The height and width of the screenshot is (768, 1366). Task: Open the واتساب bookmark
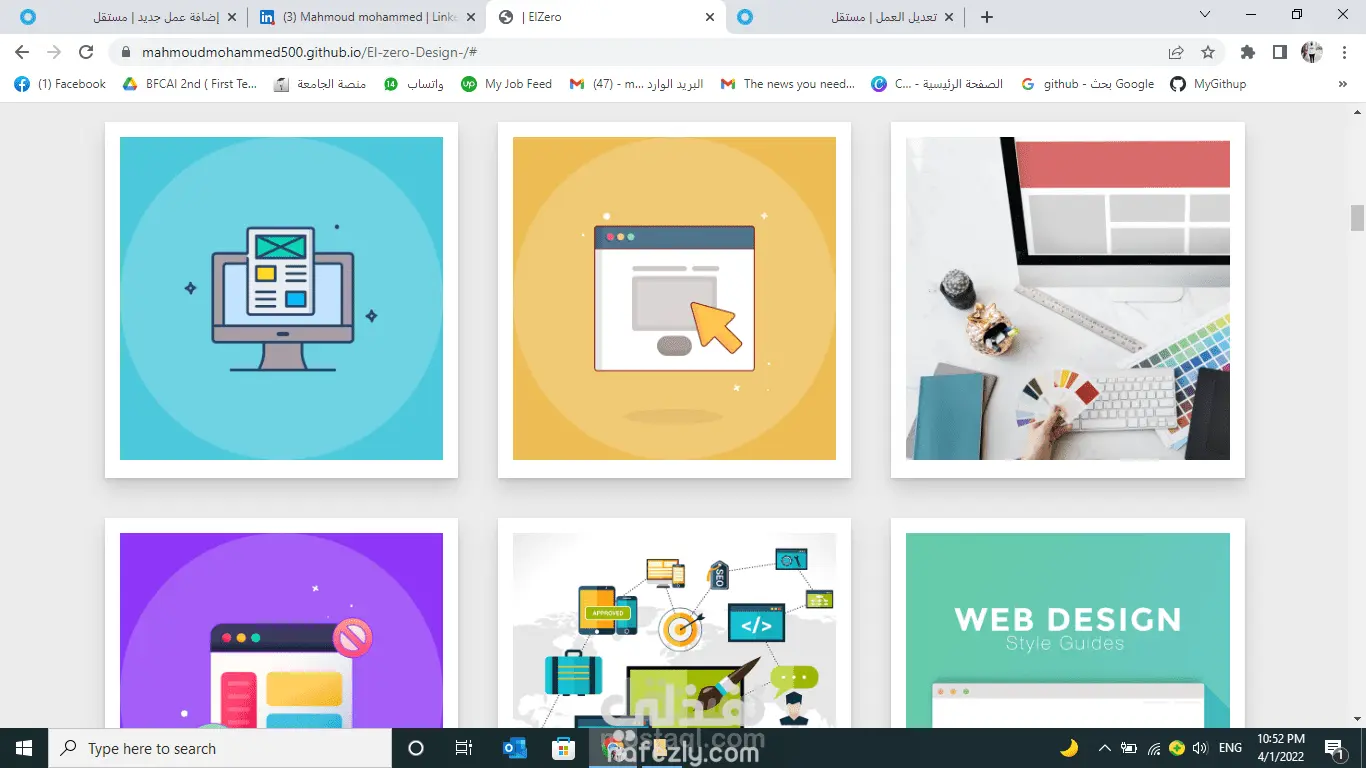click(414, 84)
